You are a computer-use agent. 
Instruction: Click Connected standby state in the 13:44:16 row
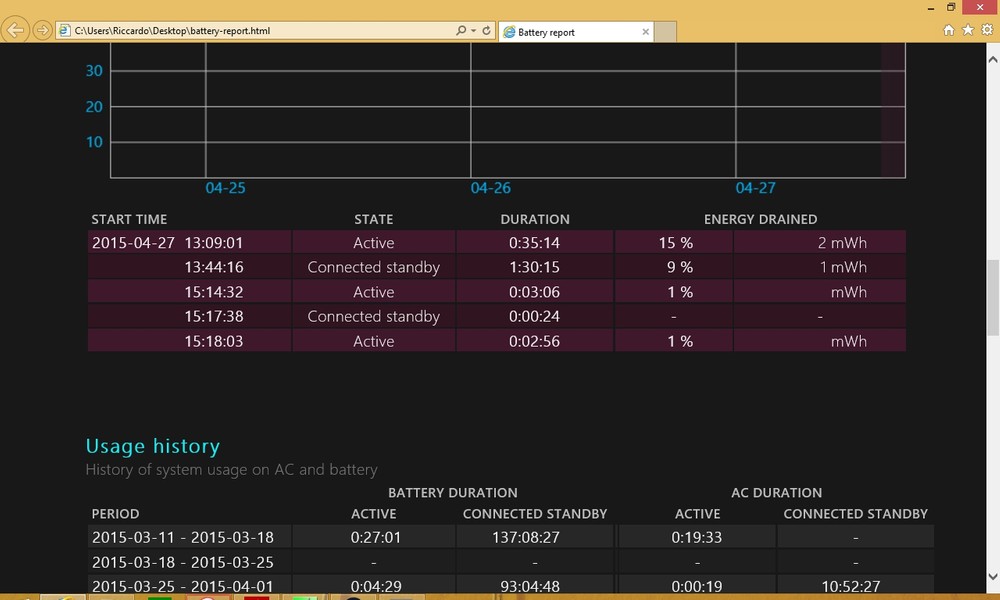374,267
